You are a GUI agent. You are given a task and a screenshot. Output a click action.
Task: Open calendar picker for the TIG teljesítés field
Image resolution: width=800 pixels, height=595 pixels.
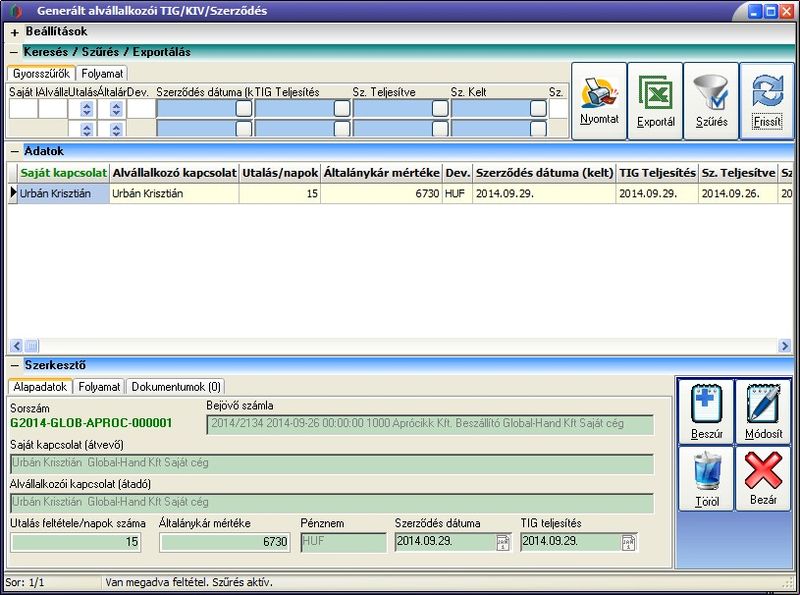click(628, 542)
